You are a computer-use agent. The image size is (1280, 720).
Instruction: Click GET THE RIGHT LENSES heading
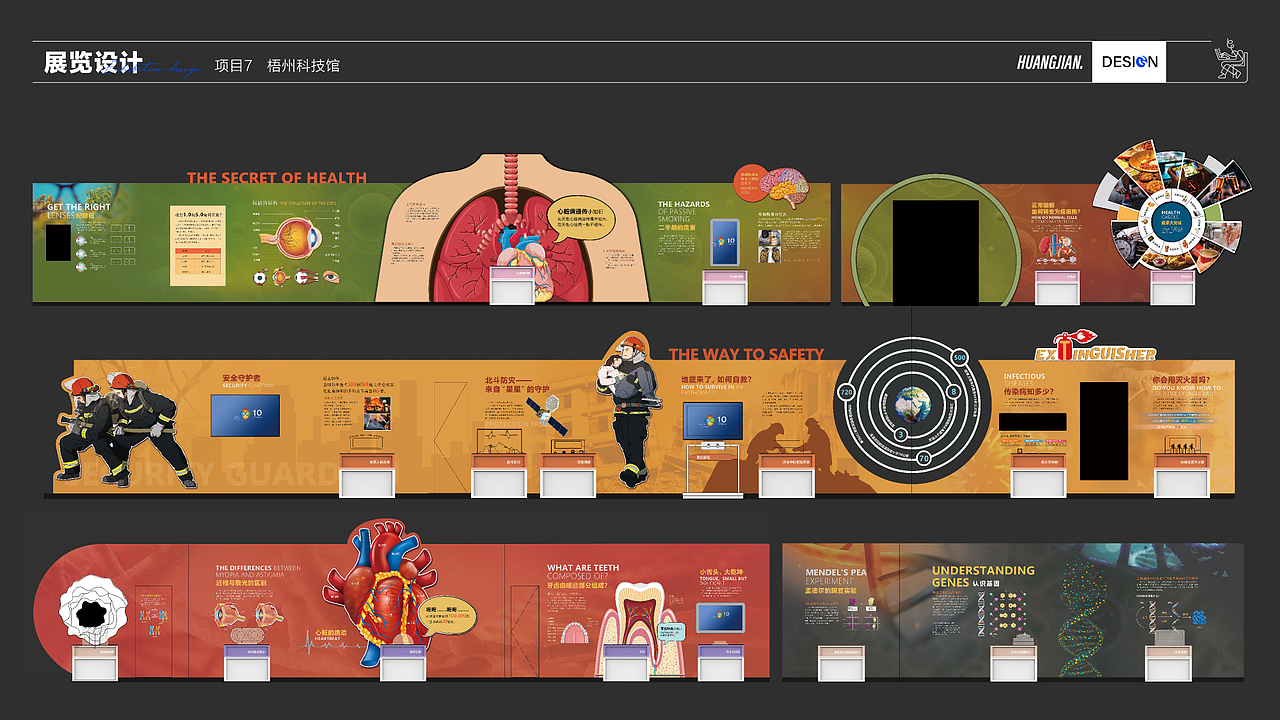(x=79, y=211)
